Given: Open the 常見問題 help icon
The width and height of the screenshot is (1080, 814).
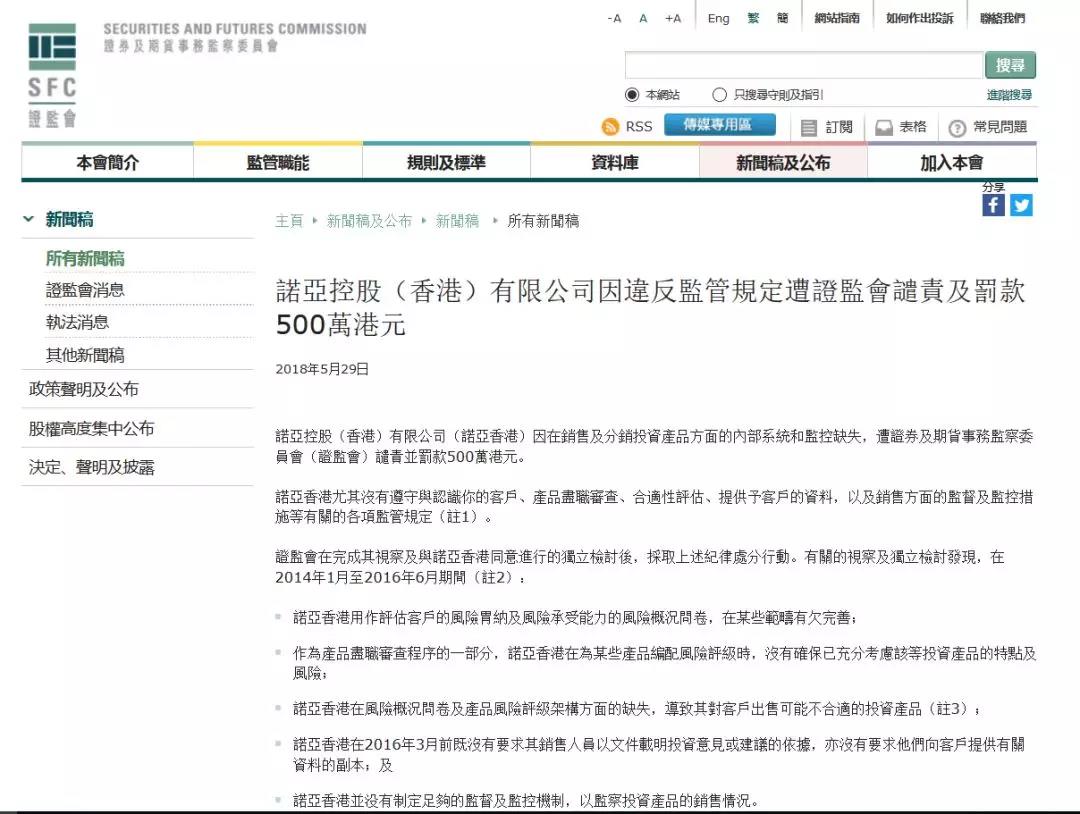Looking at the screenshot, I should (x=957, y=127).
